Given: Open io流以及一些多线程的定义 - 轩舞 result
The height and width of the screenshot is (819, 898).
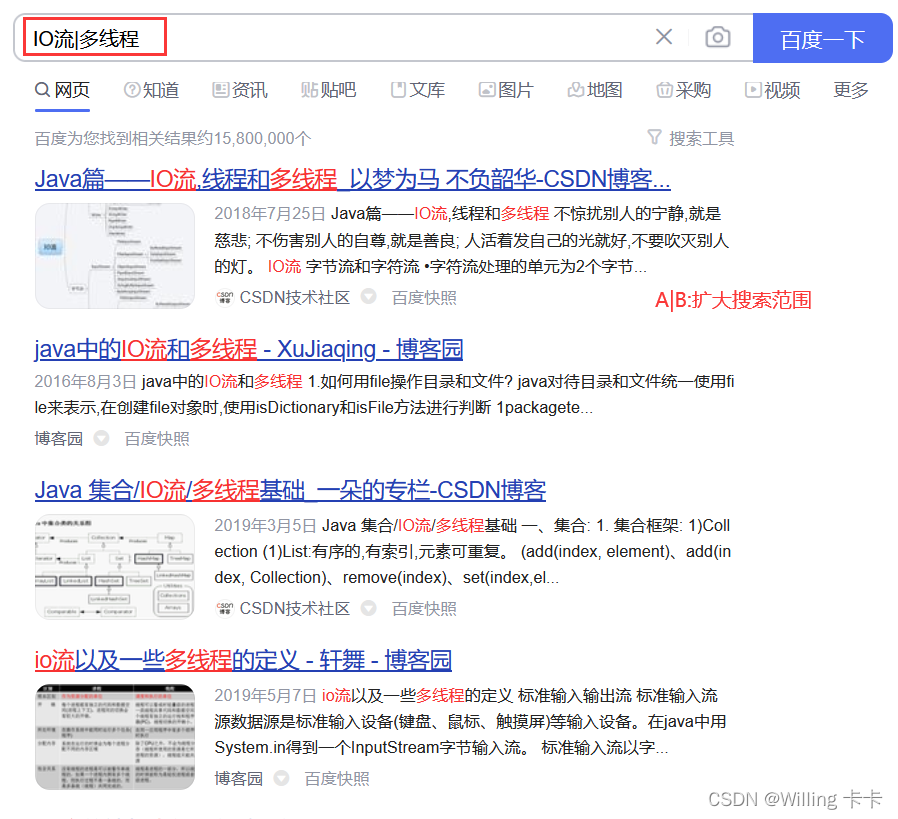Looking at the screenshot, I should click(243, 660).
